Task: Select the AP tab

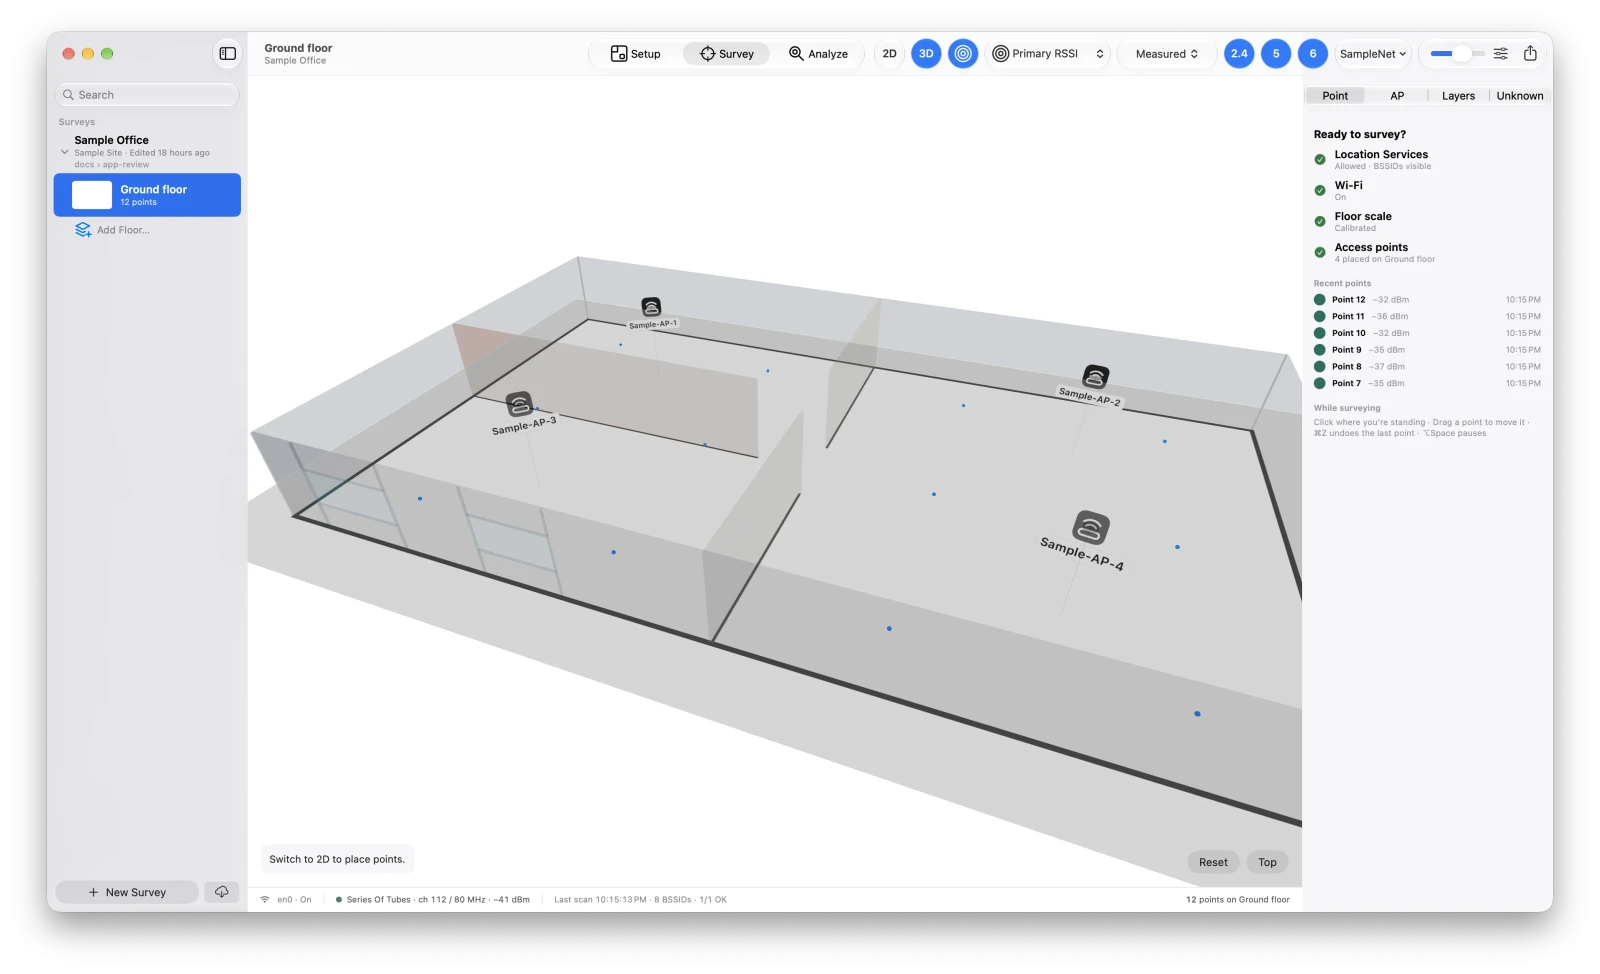Action: [x=1397, y=96]
